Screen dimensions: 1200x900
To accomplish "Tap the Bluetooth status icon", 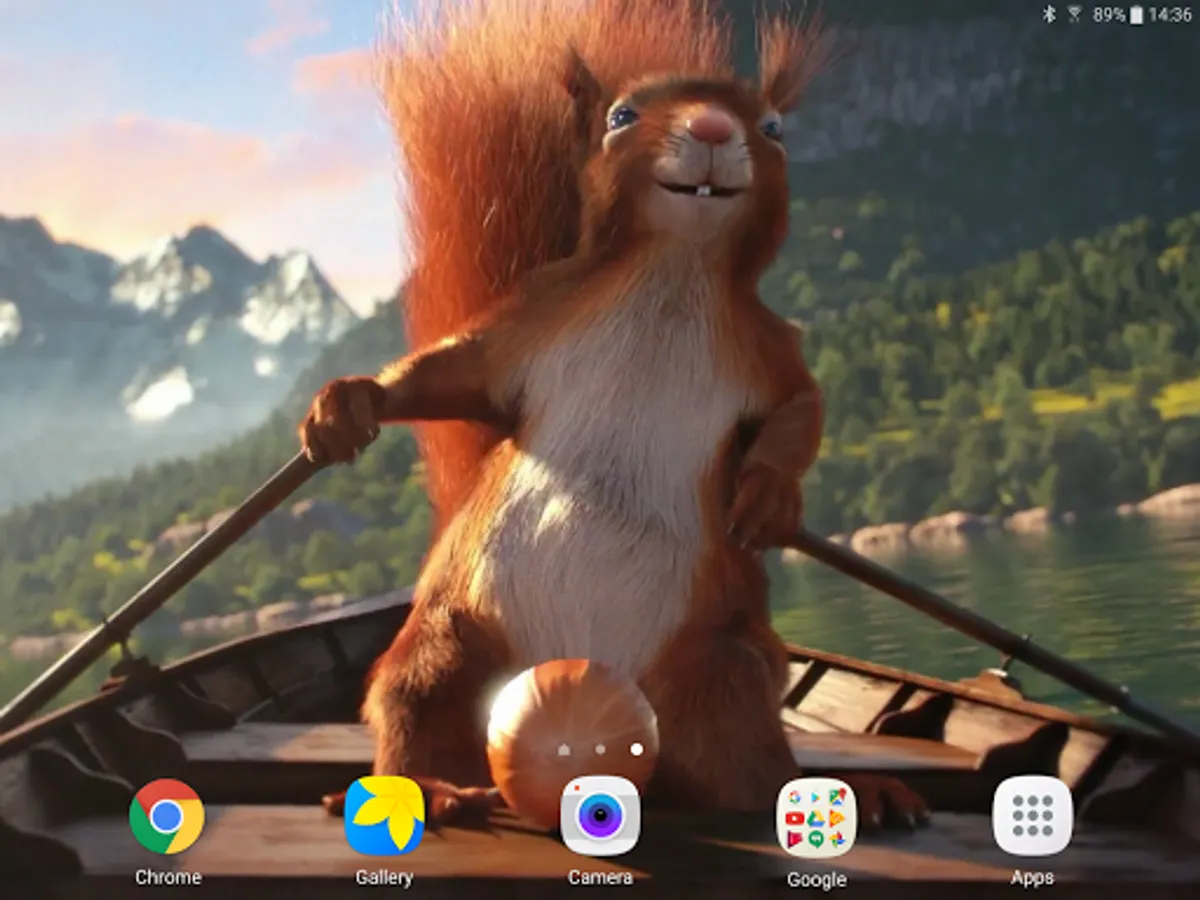I will 1049,14.
